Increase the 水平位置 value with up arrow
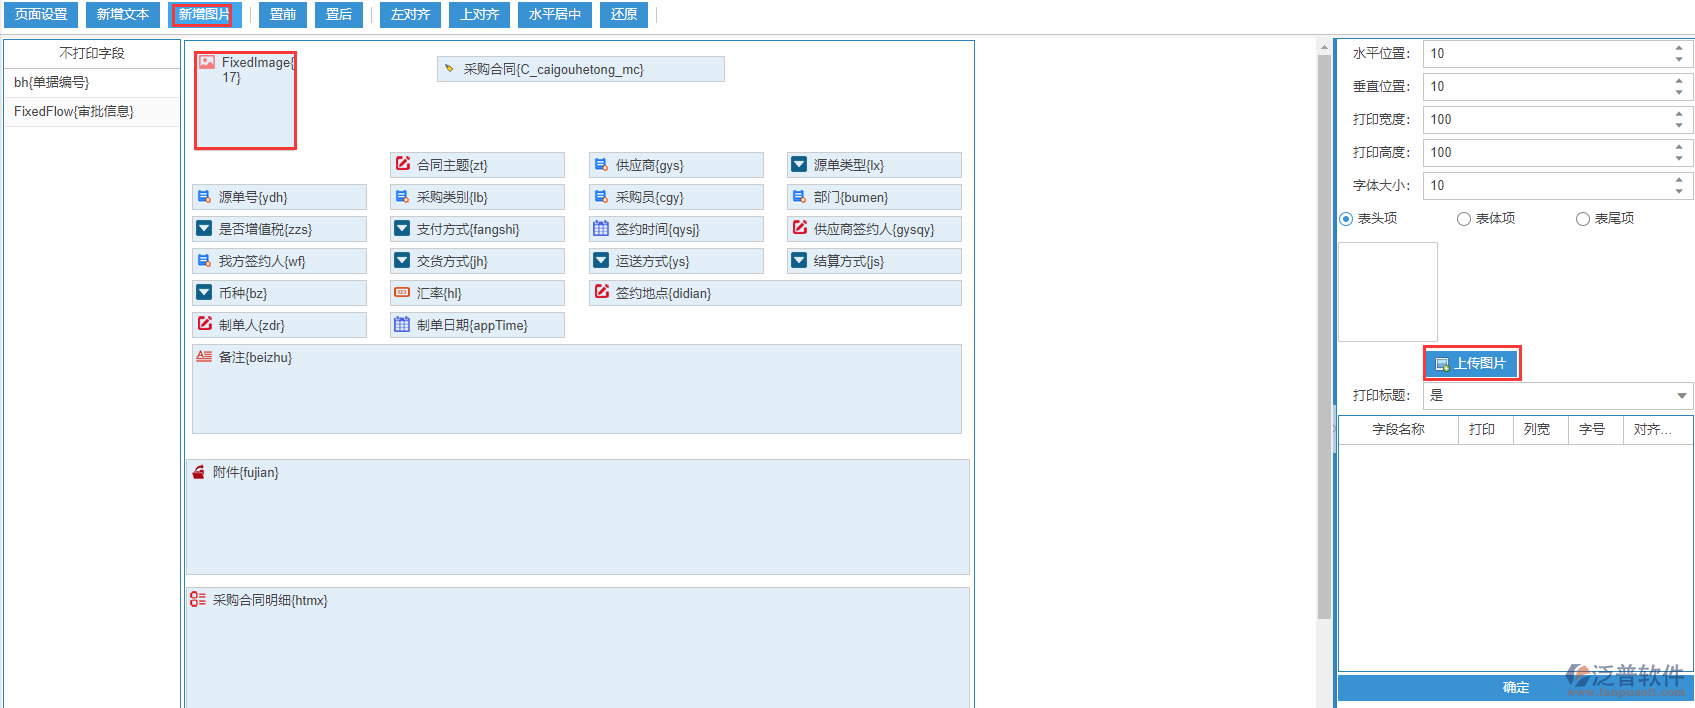The width and height of the screenshot is (1695, 708). [x=1679, y=48]
